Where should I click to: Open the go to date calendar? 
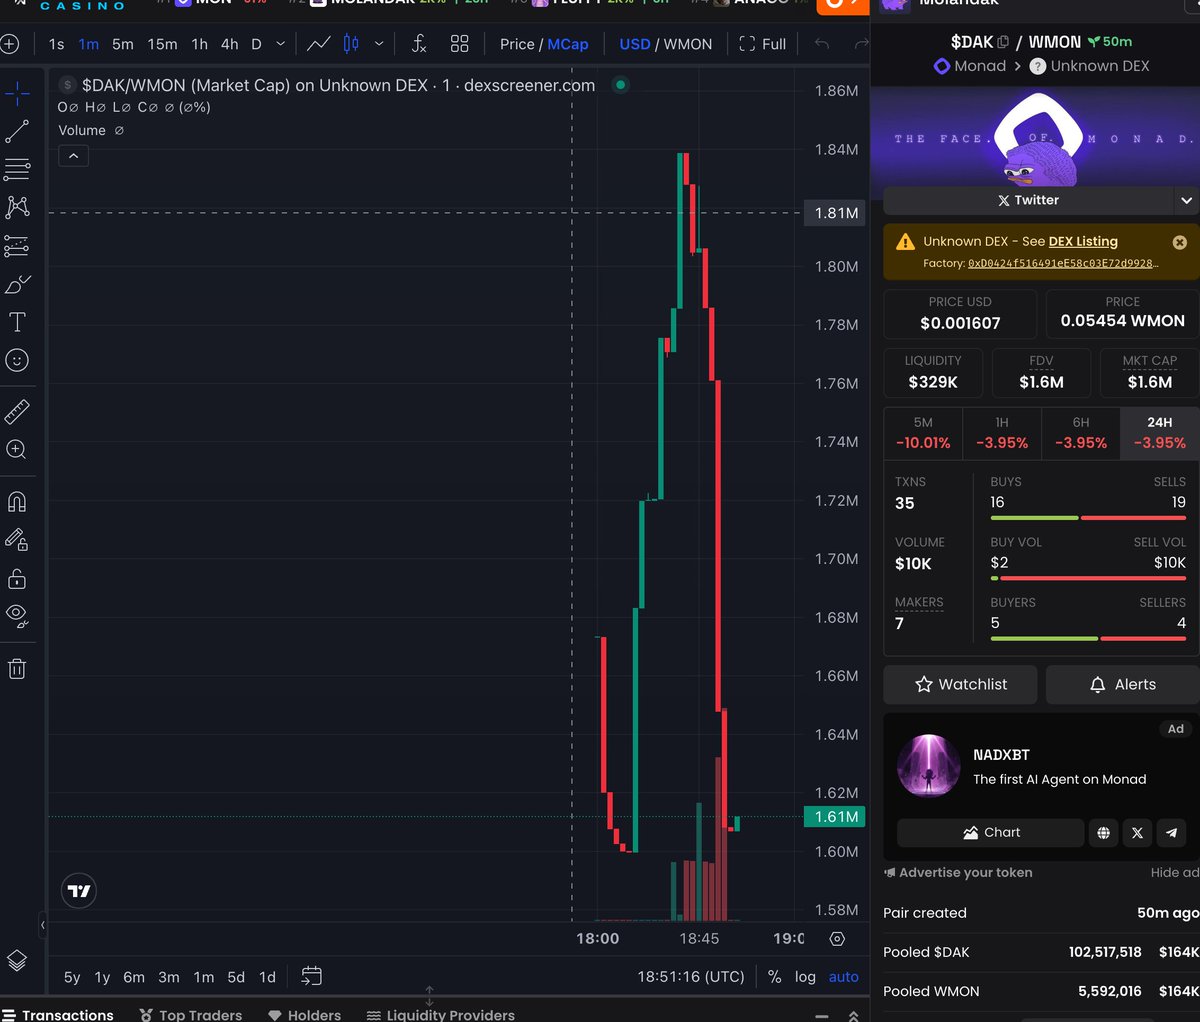[x=311, y=976]
